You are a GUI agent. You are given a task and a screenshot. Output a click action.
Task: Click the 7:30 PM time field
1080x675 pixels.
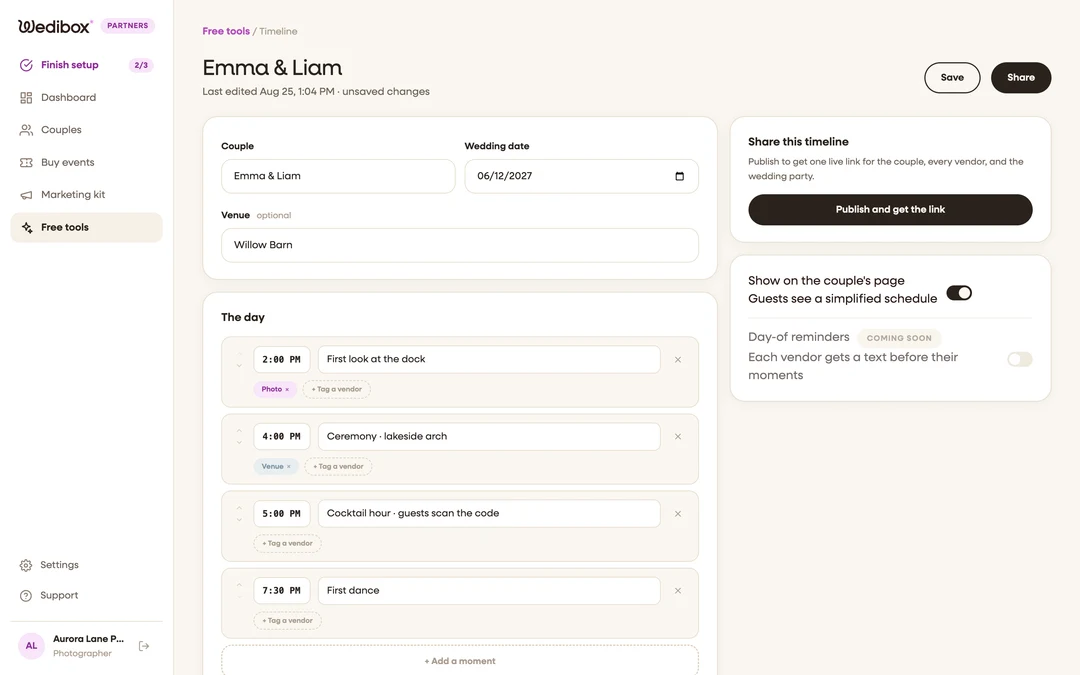(282, 591)
